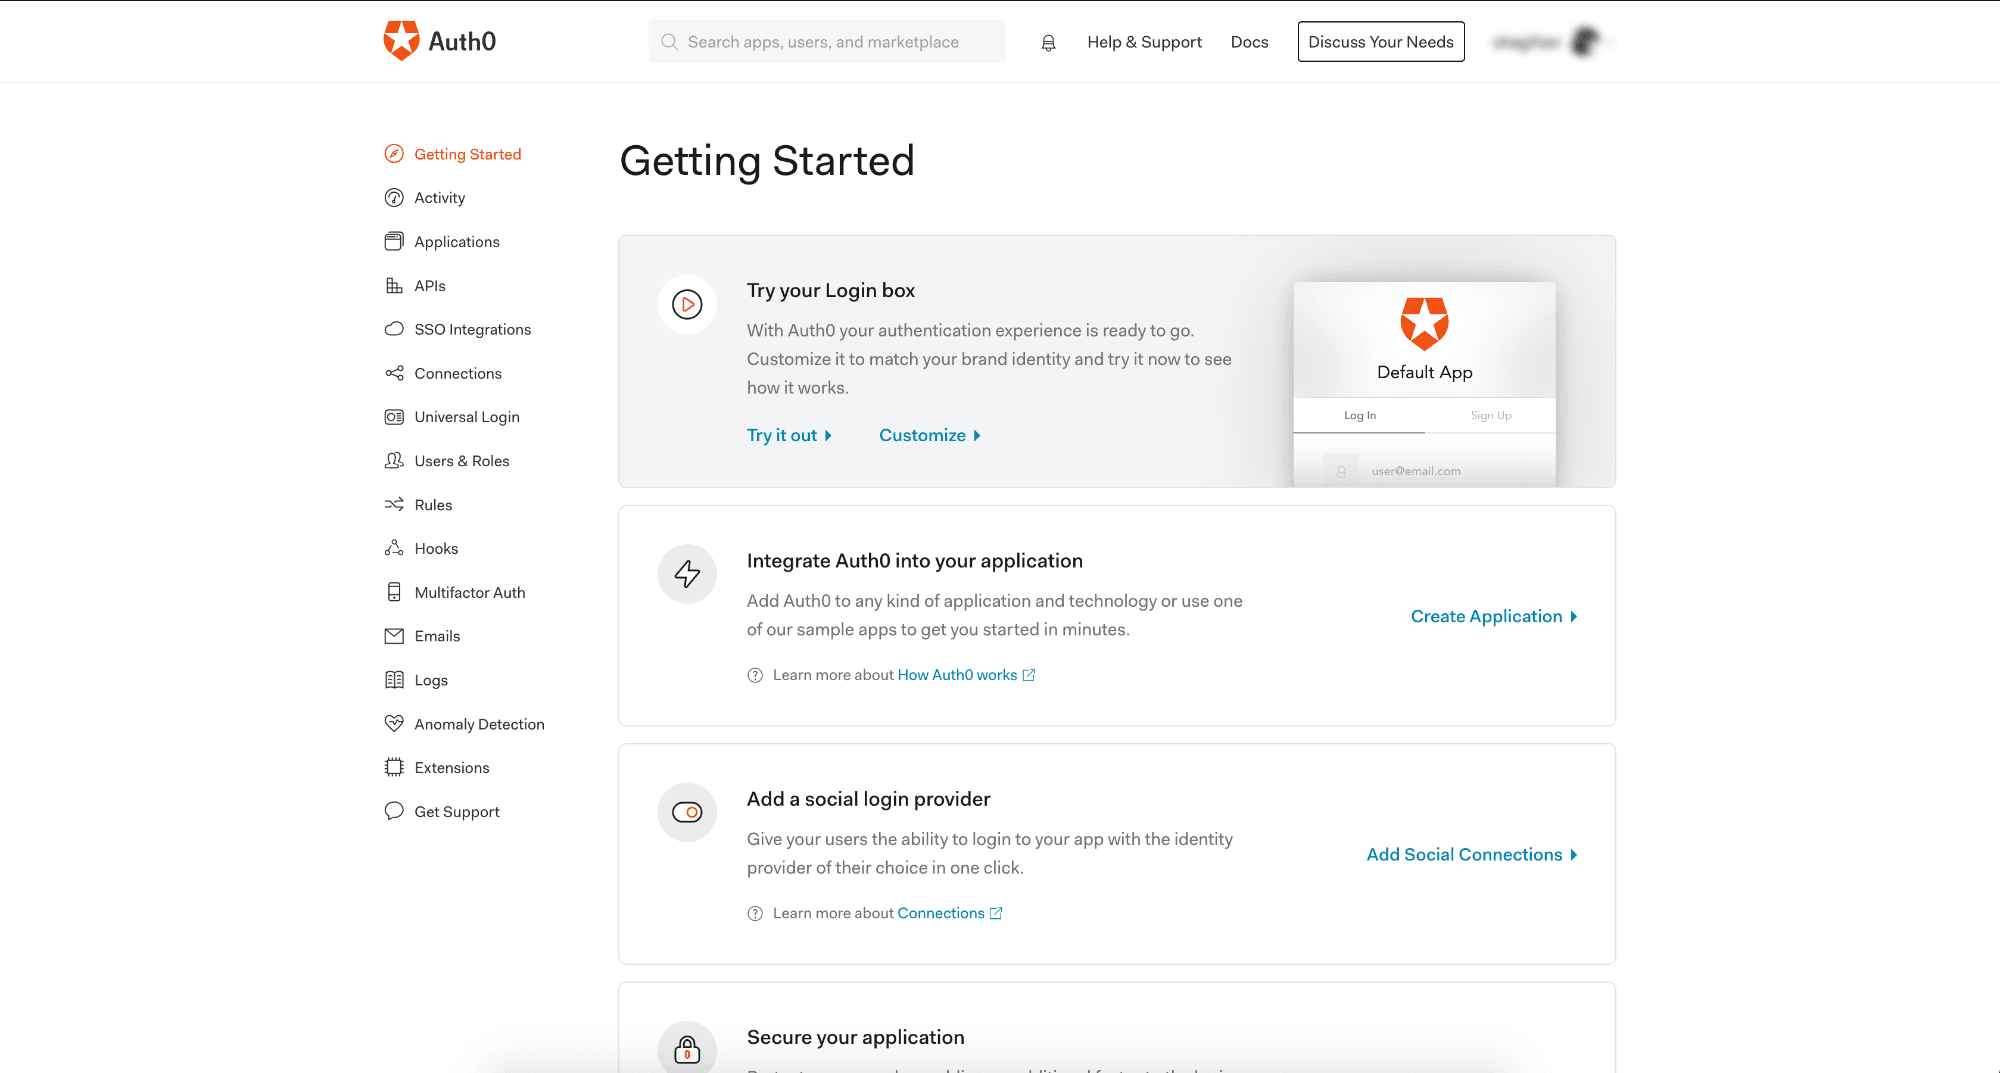Open the user profile avatar menu
Screen dimensions: 2000x1073
(x=1584, y=42)
